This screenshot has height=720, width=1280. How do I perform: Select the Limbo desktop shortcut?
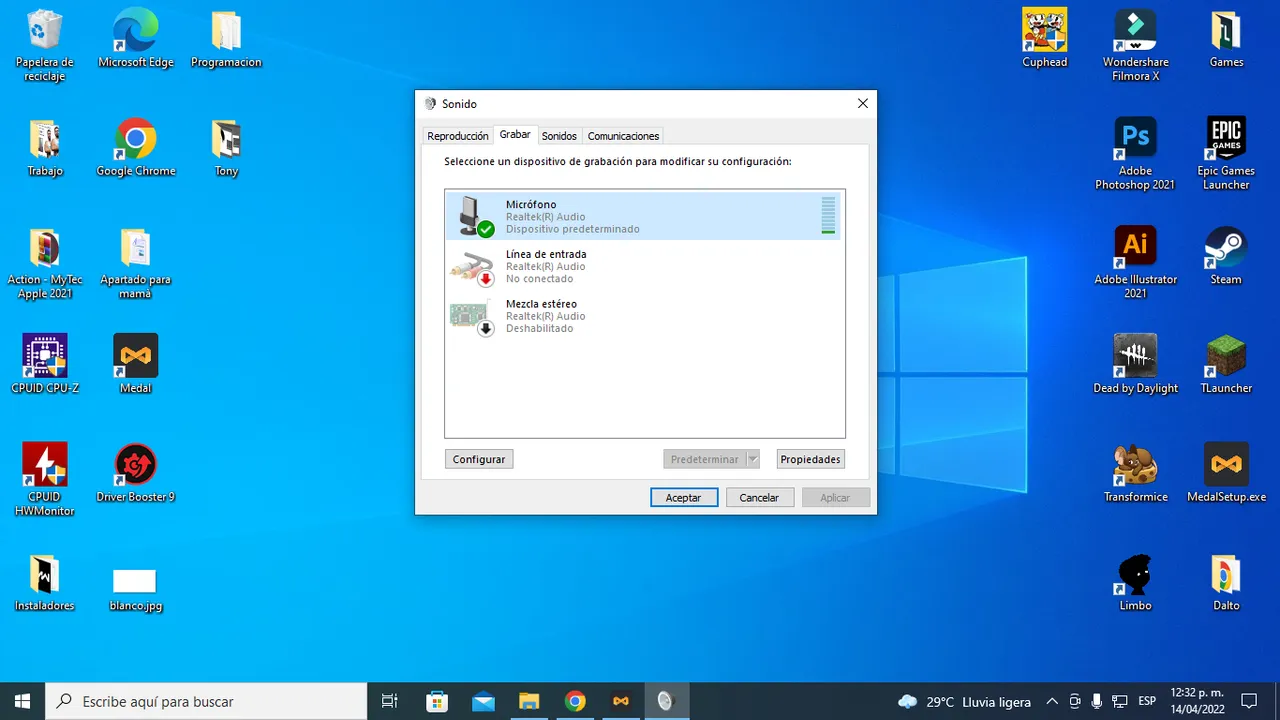(1136, 583)
